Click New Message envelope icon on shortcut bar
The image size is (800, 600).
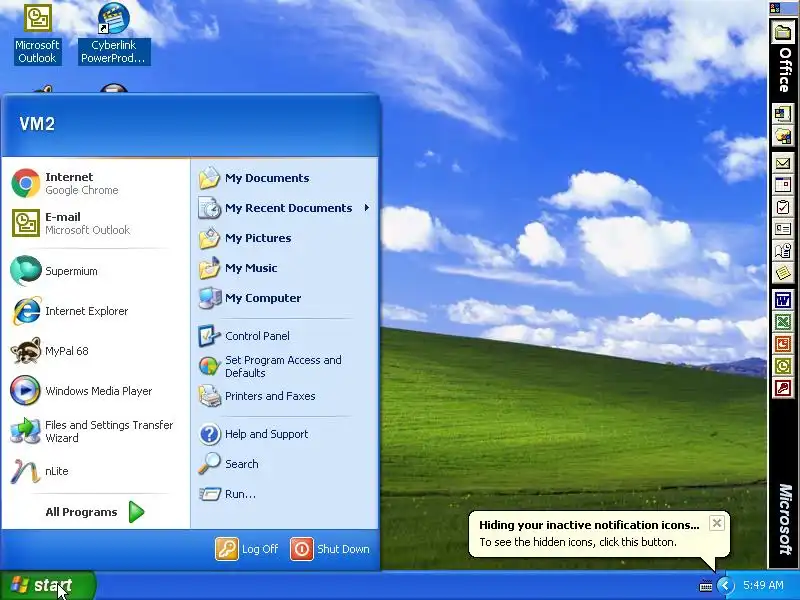[x=783, y=163]
